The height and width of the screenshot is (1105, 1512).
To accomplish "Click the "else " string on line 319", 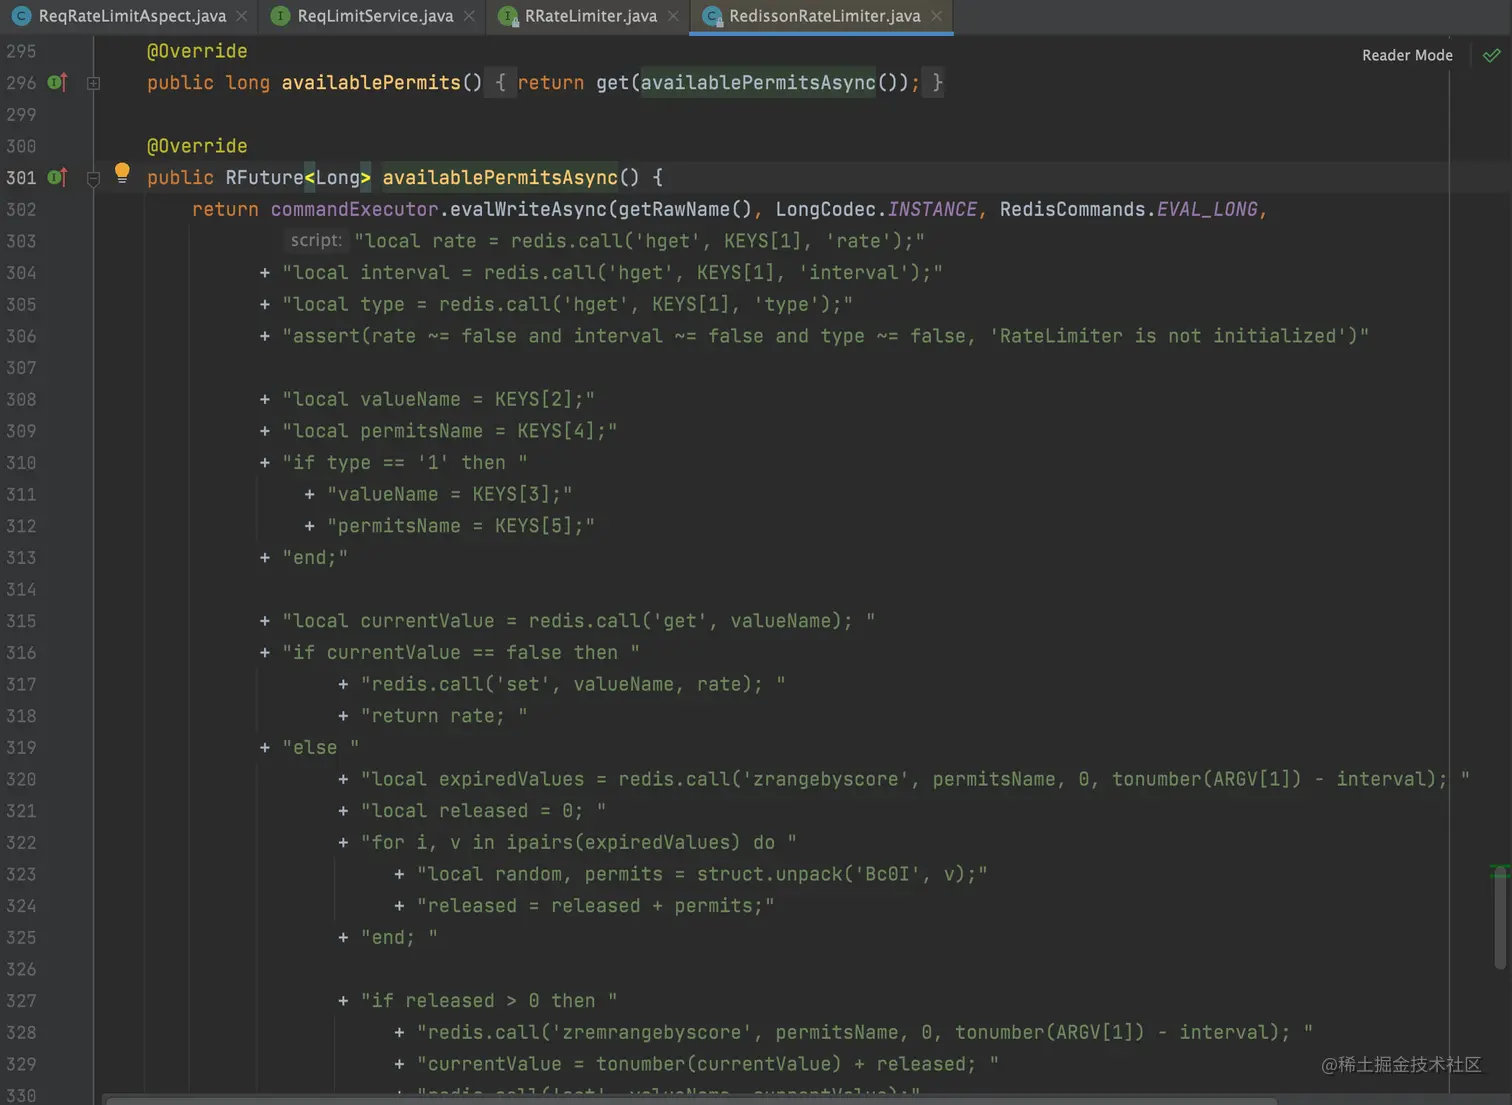I will coord(320,748).
